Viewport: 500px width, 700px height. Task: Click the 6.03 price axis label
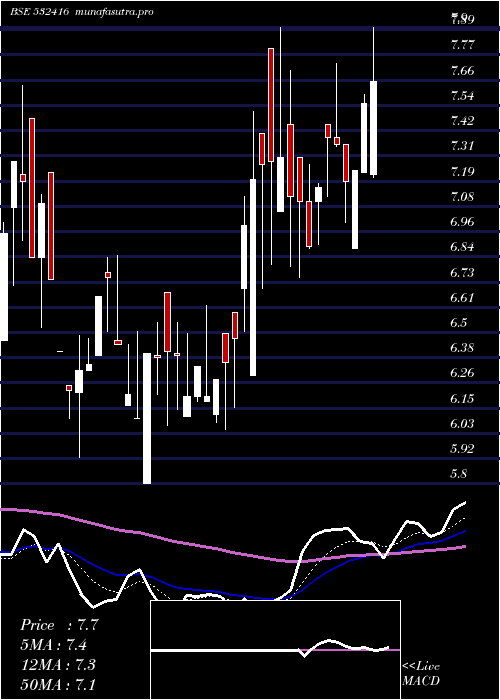(462, 423)
